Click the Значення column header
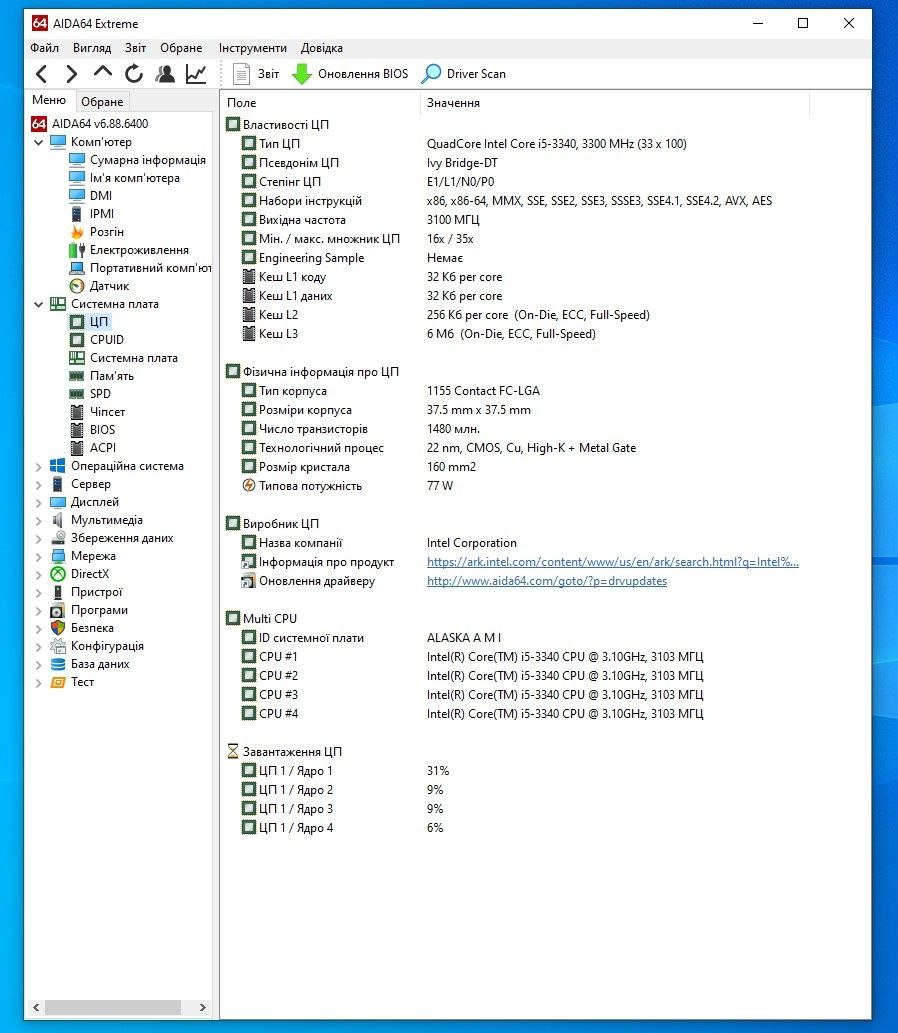Image resolution: width=898 pixels, height=1033 pixels. tap(614, 103)
